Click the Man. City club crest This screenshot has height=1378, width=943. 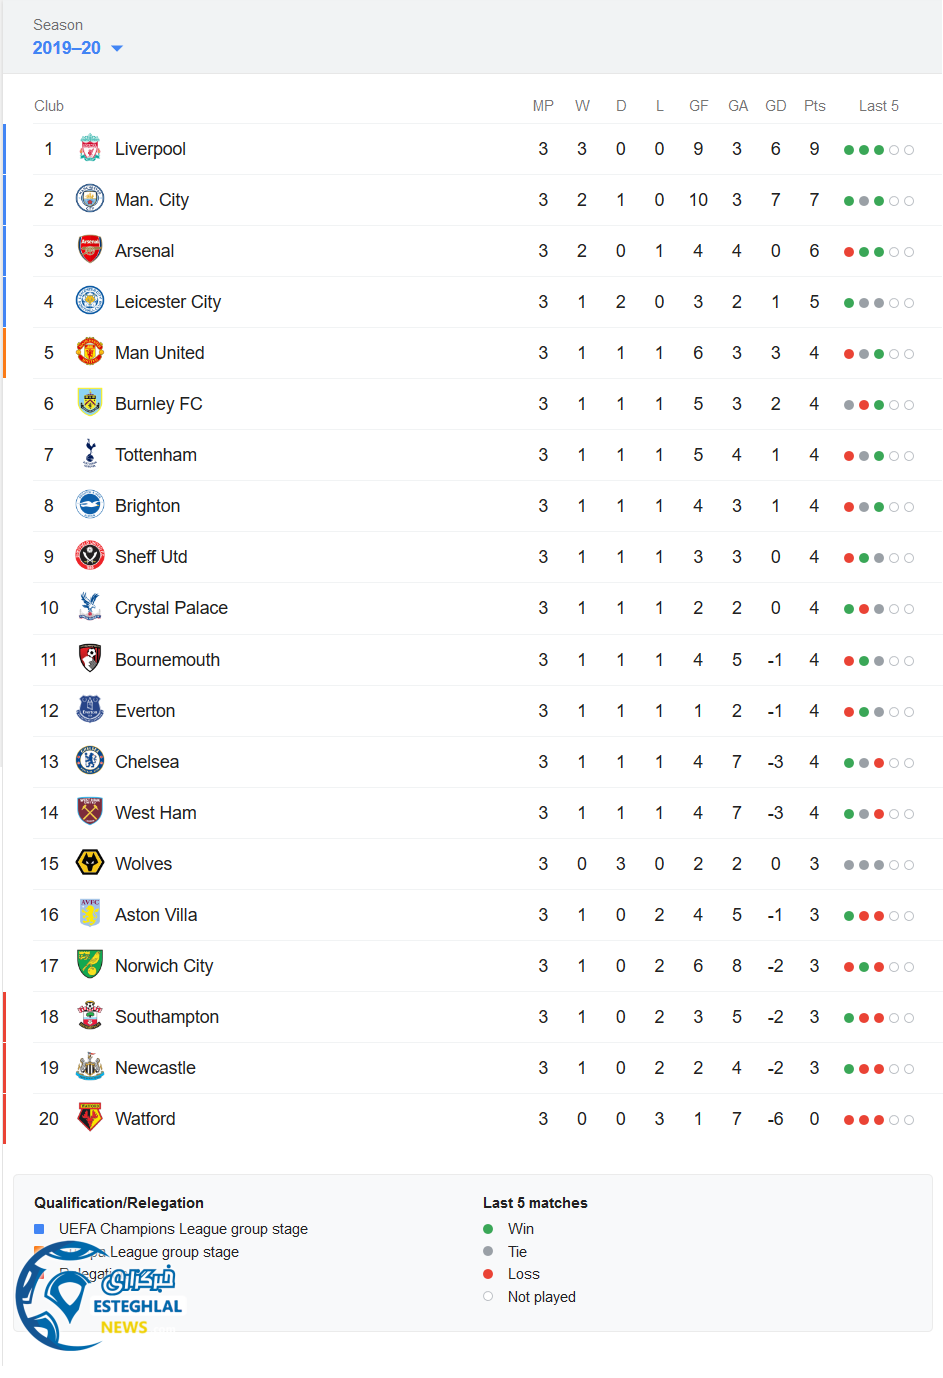(90, 199)
